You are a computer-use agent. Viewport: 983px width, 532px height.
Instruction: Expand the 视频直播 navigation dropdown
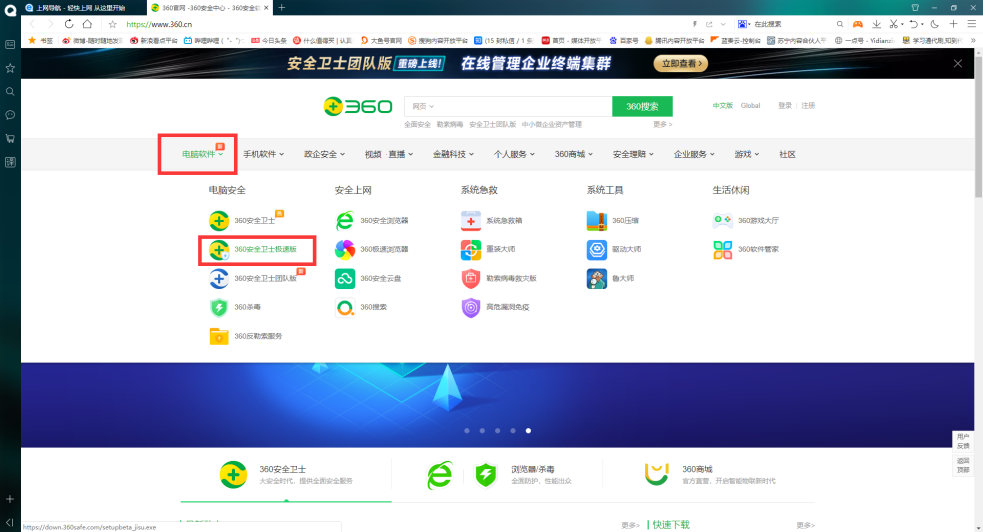tap(389, 154)
